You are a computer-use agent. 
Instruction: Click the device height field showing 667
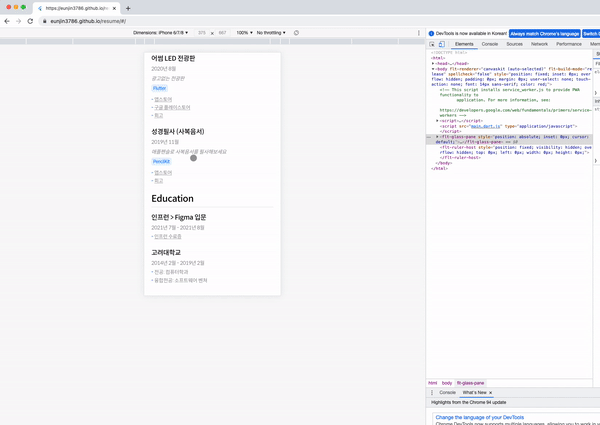222,33
